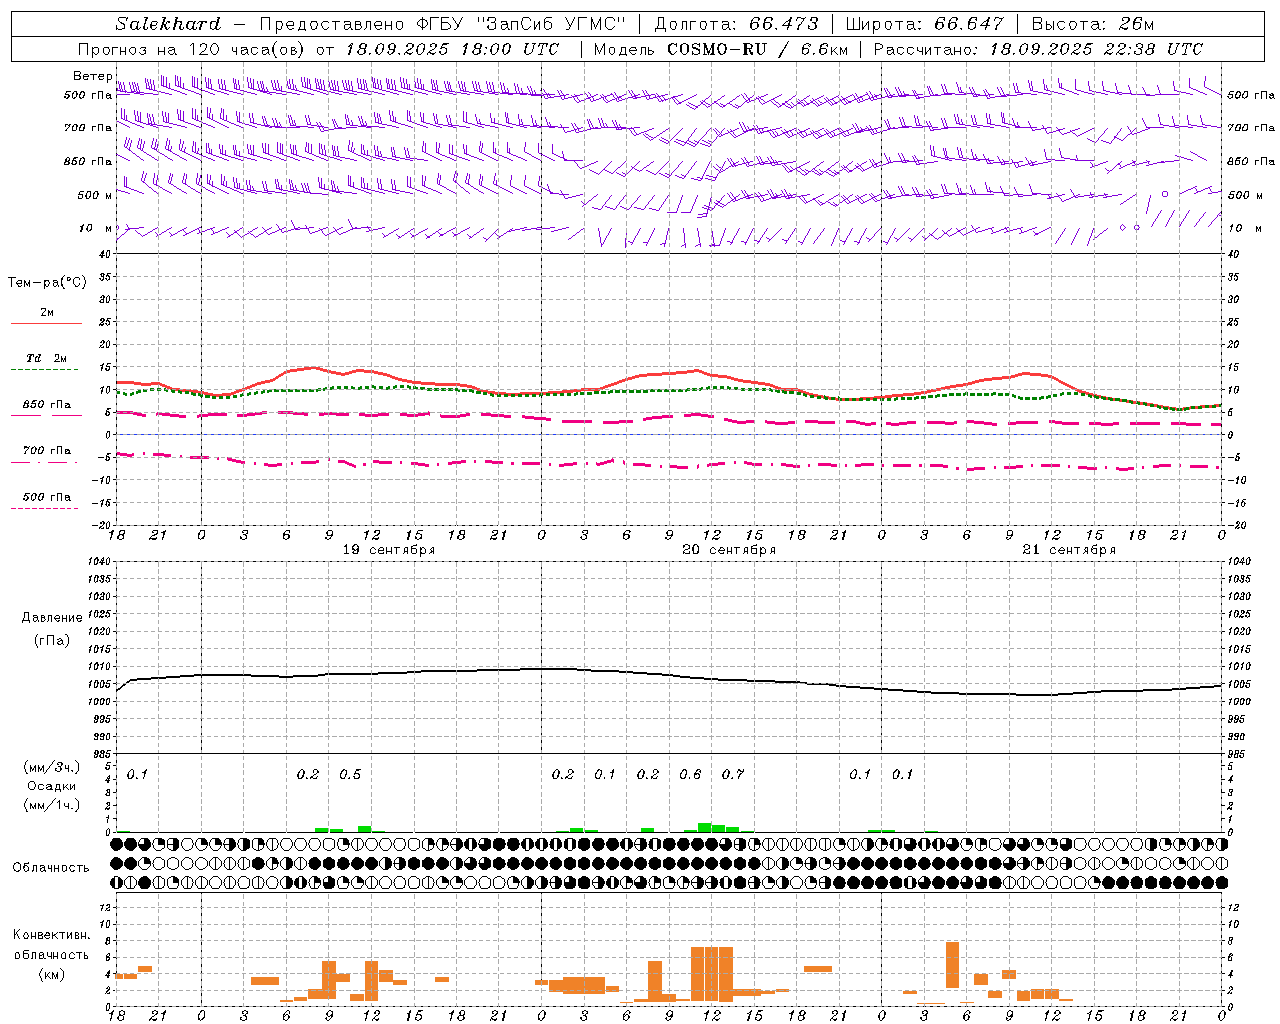1280x1024 pixels.
Task: Click the 'Конвективн.' convective cloud label
Action: (x=52, y=935)
